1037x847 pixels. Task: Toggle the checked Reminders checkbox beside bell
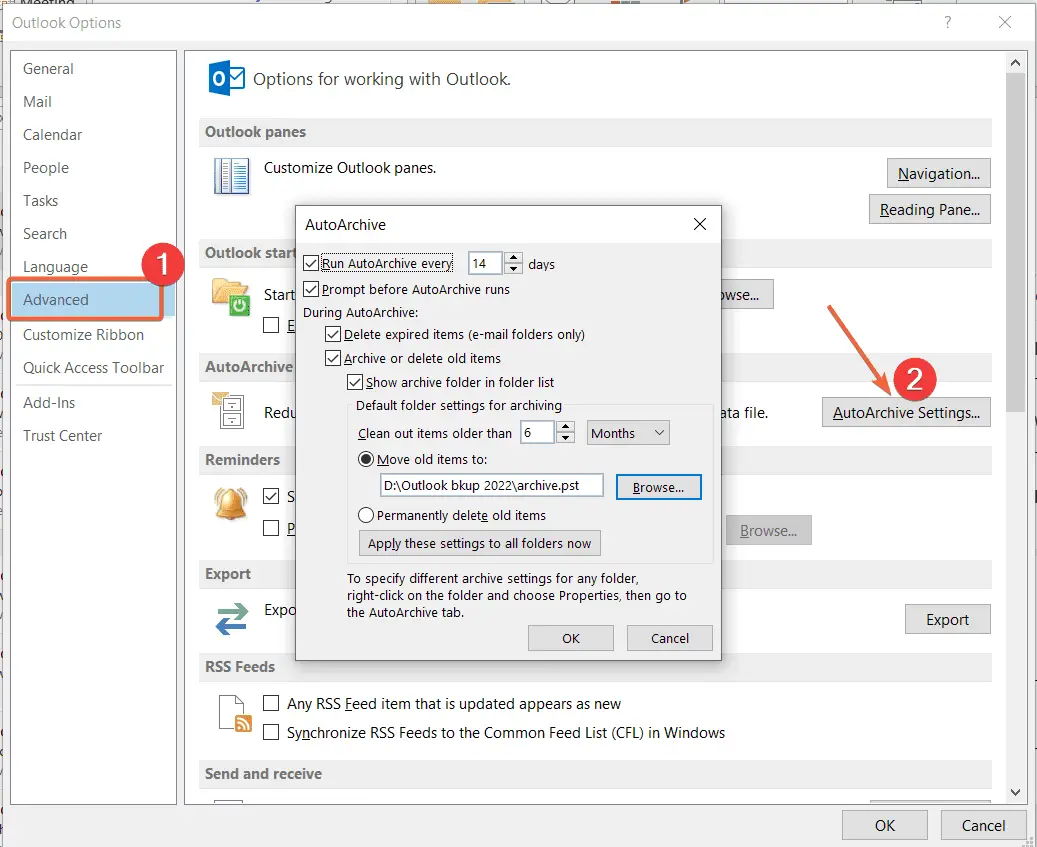click(x=271, y=496)
